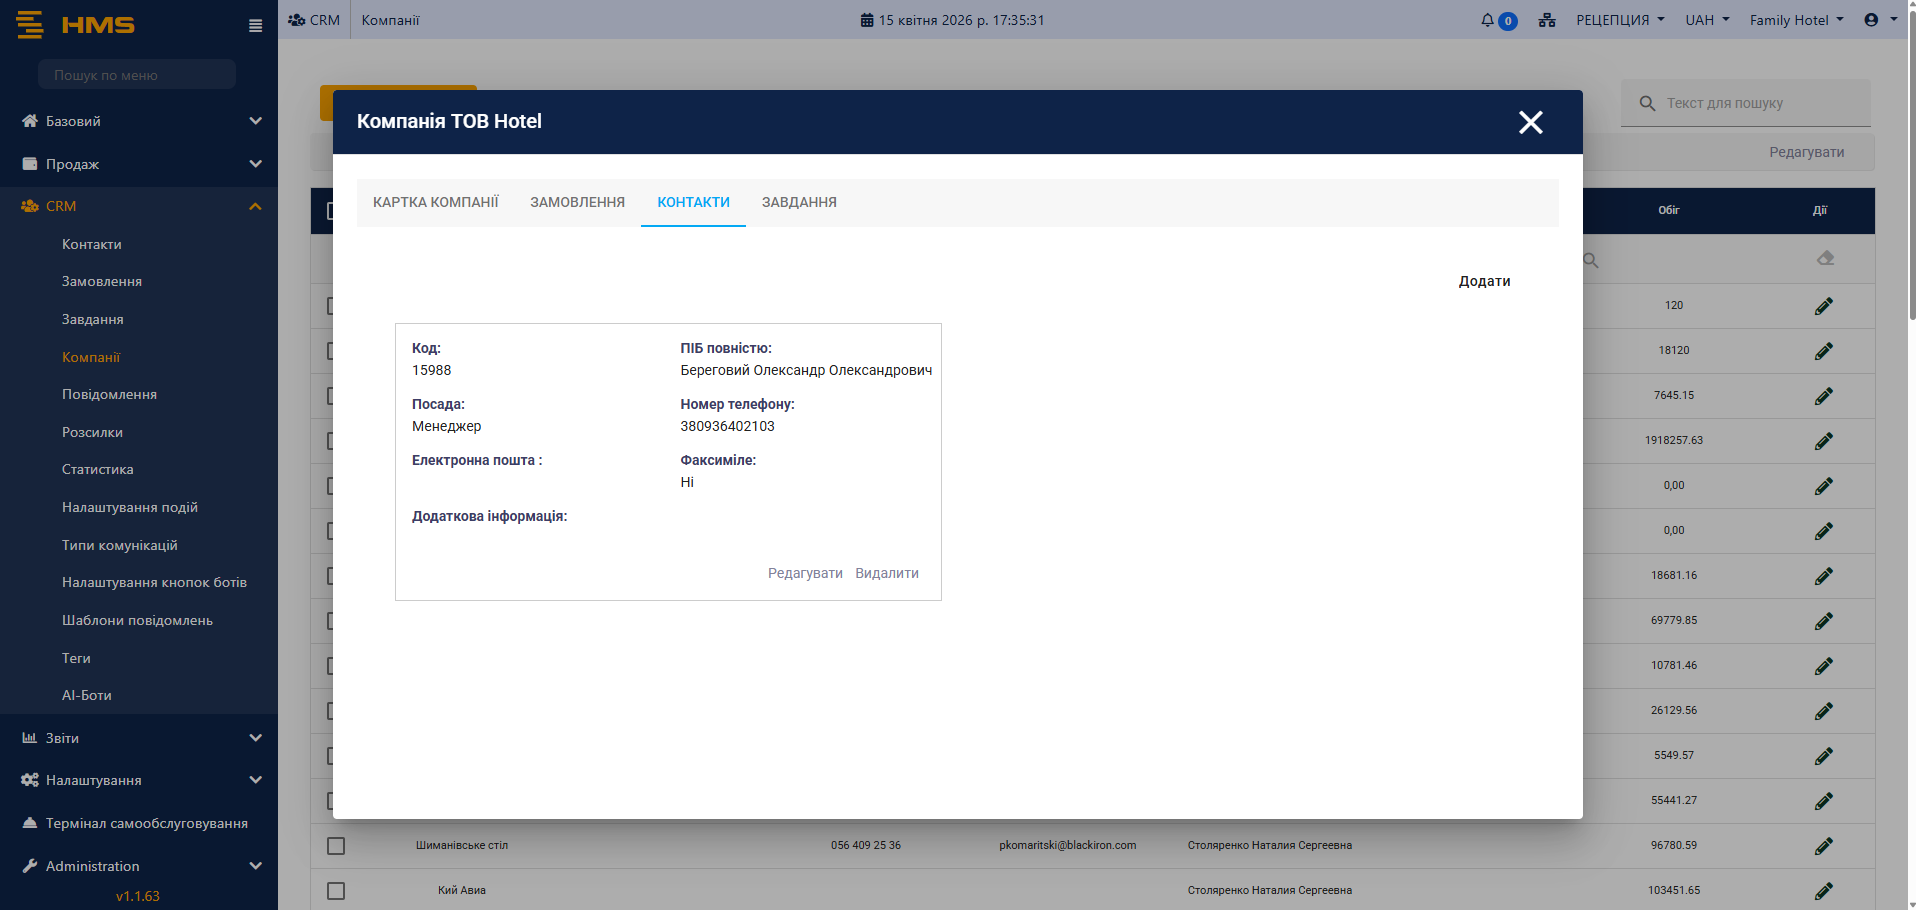Open the UAH currency dropdown
The height and width of the screenshot is (910, 1916).
(x=1706, y=20)
